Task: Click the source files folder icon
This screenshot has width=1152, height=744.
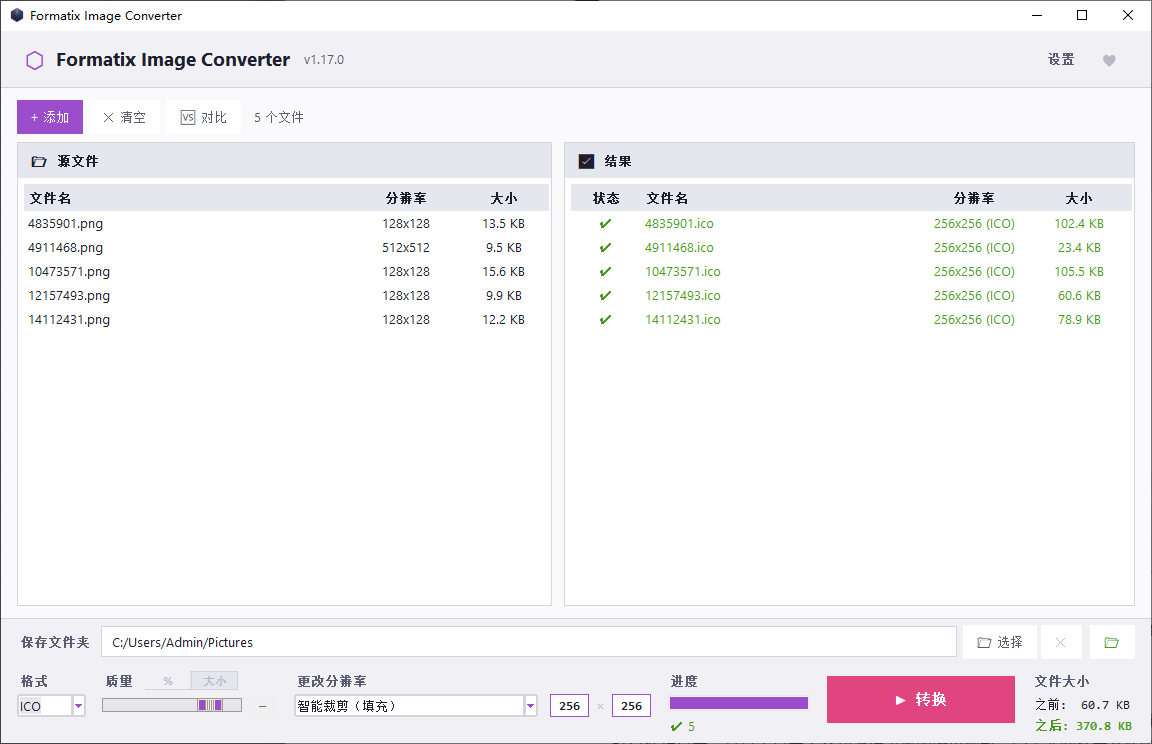Action: pos(39,162)
